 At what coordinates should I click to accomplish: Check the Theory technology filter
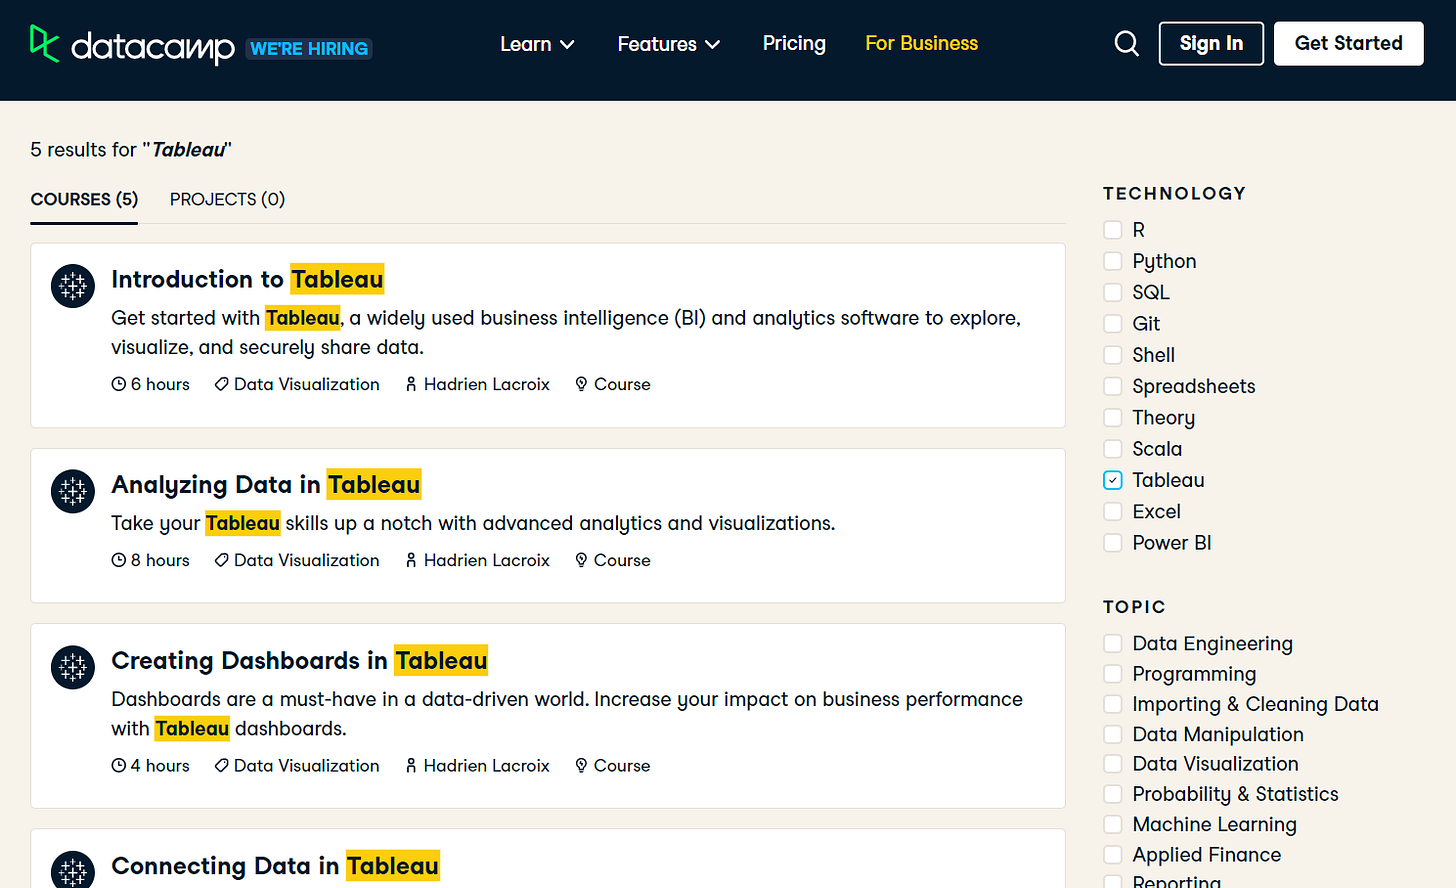click(1113, 417)
